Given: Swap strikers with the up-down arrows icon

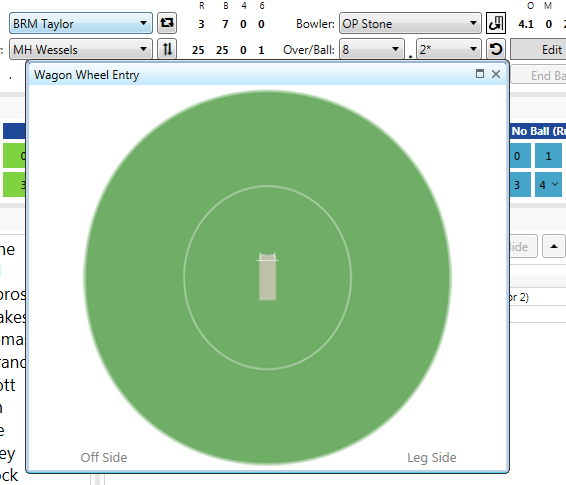Looking at the screenshot, I should [x=167, y=49].
